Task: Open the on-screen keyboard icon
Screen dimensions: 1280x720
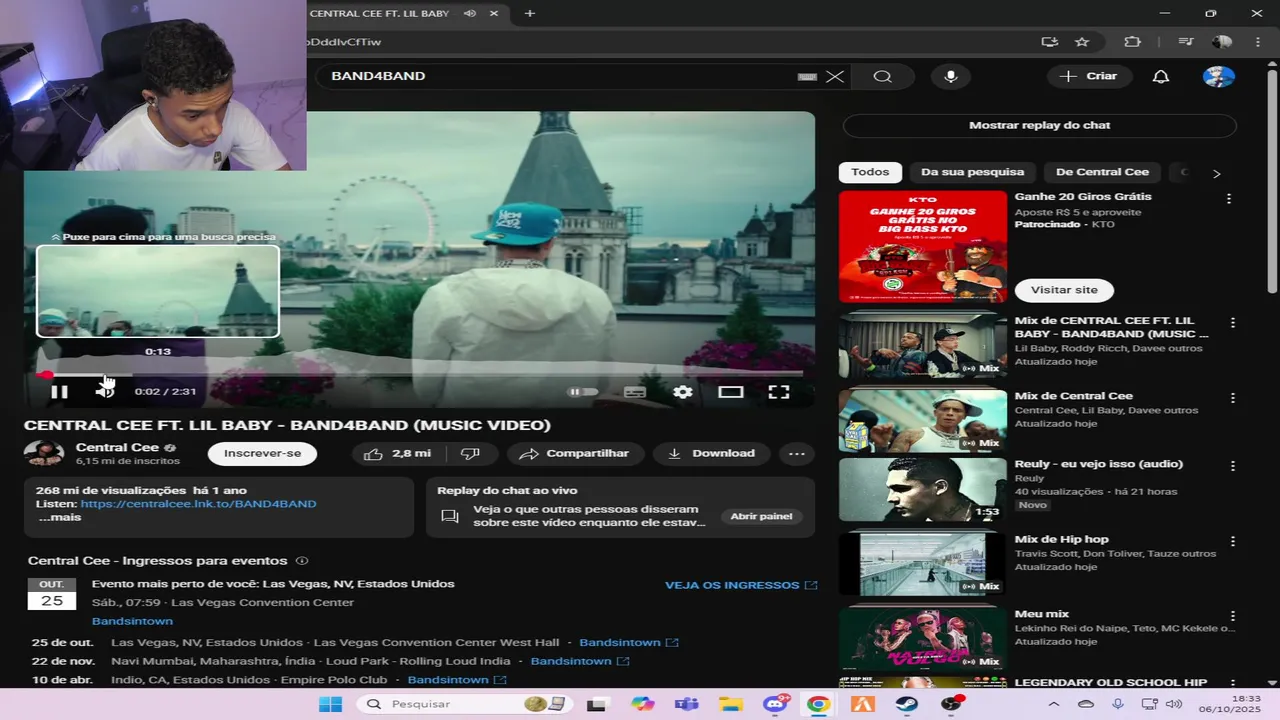Action: tap(807, 77)
